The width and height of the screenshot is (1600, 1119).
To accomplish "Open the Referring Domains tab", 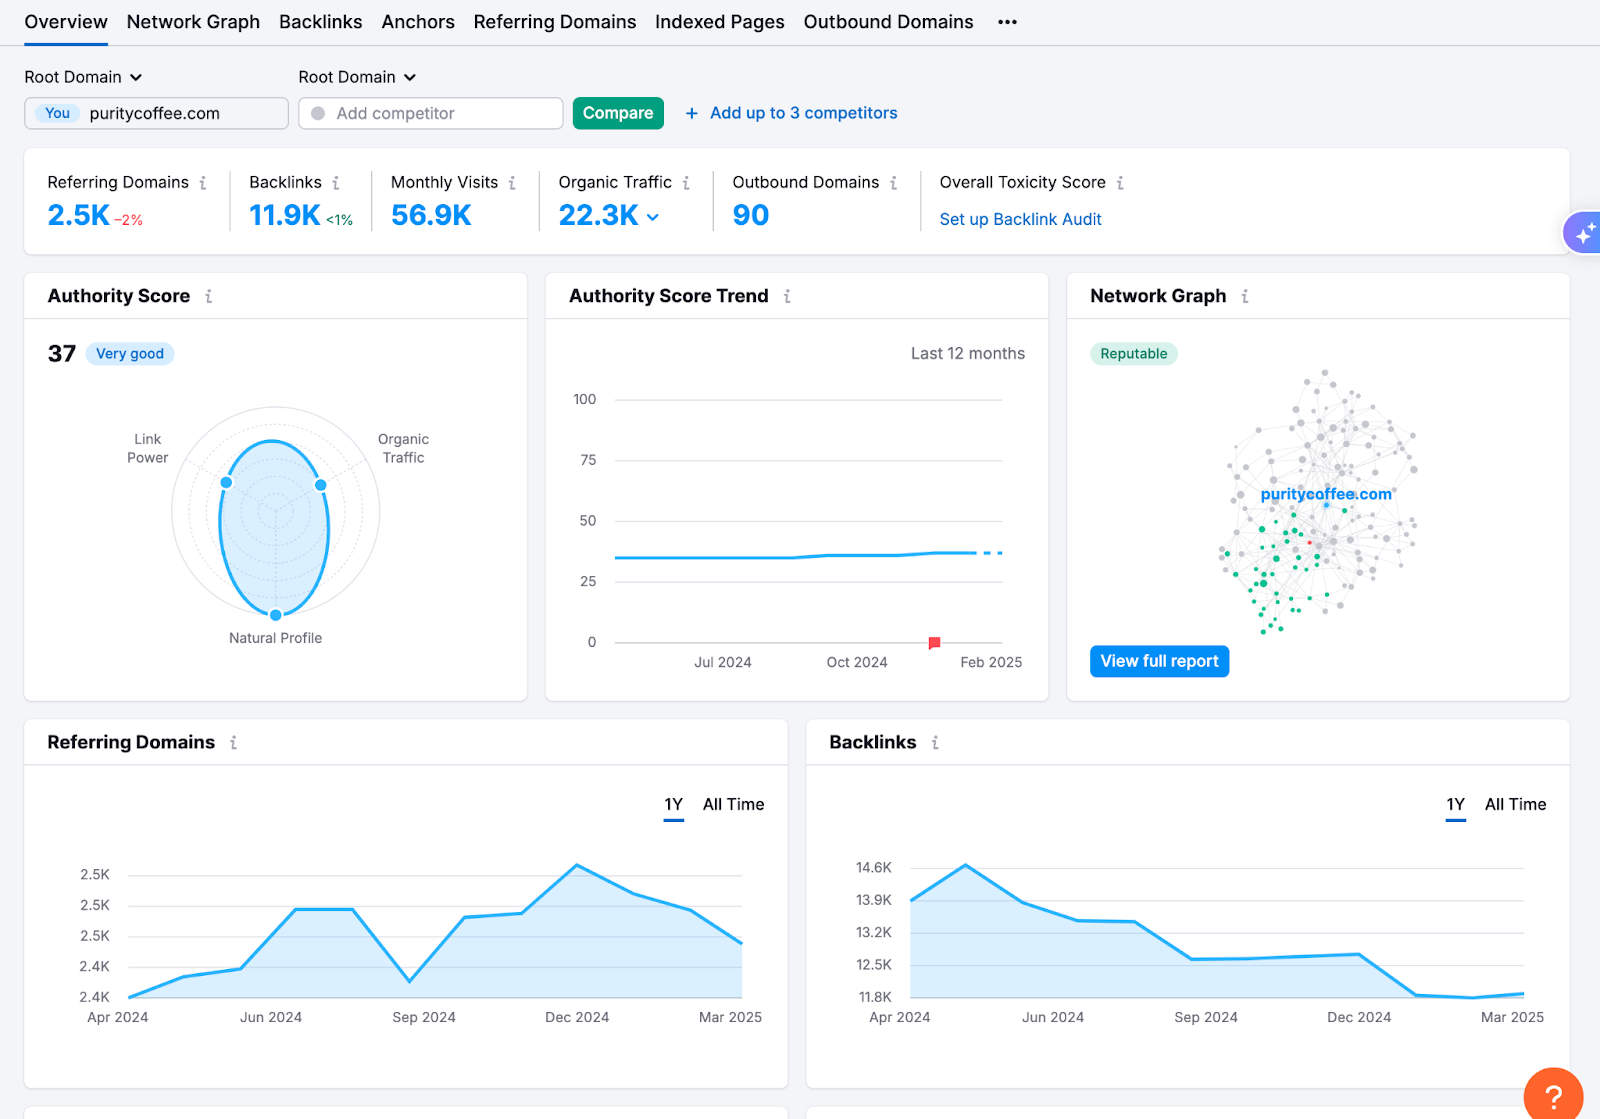I will pos(554,22).
